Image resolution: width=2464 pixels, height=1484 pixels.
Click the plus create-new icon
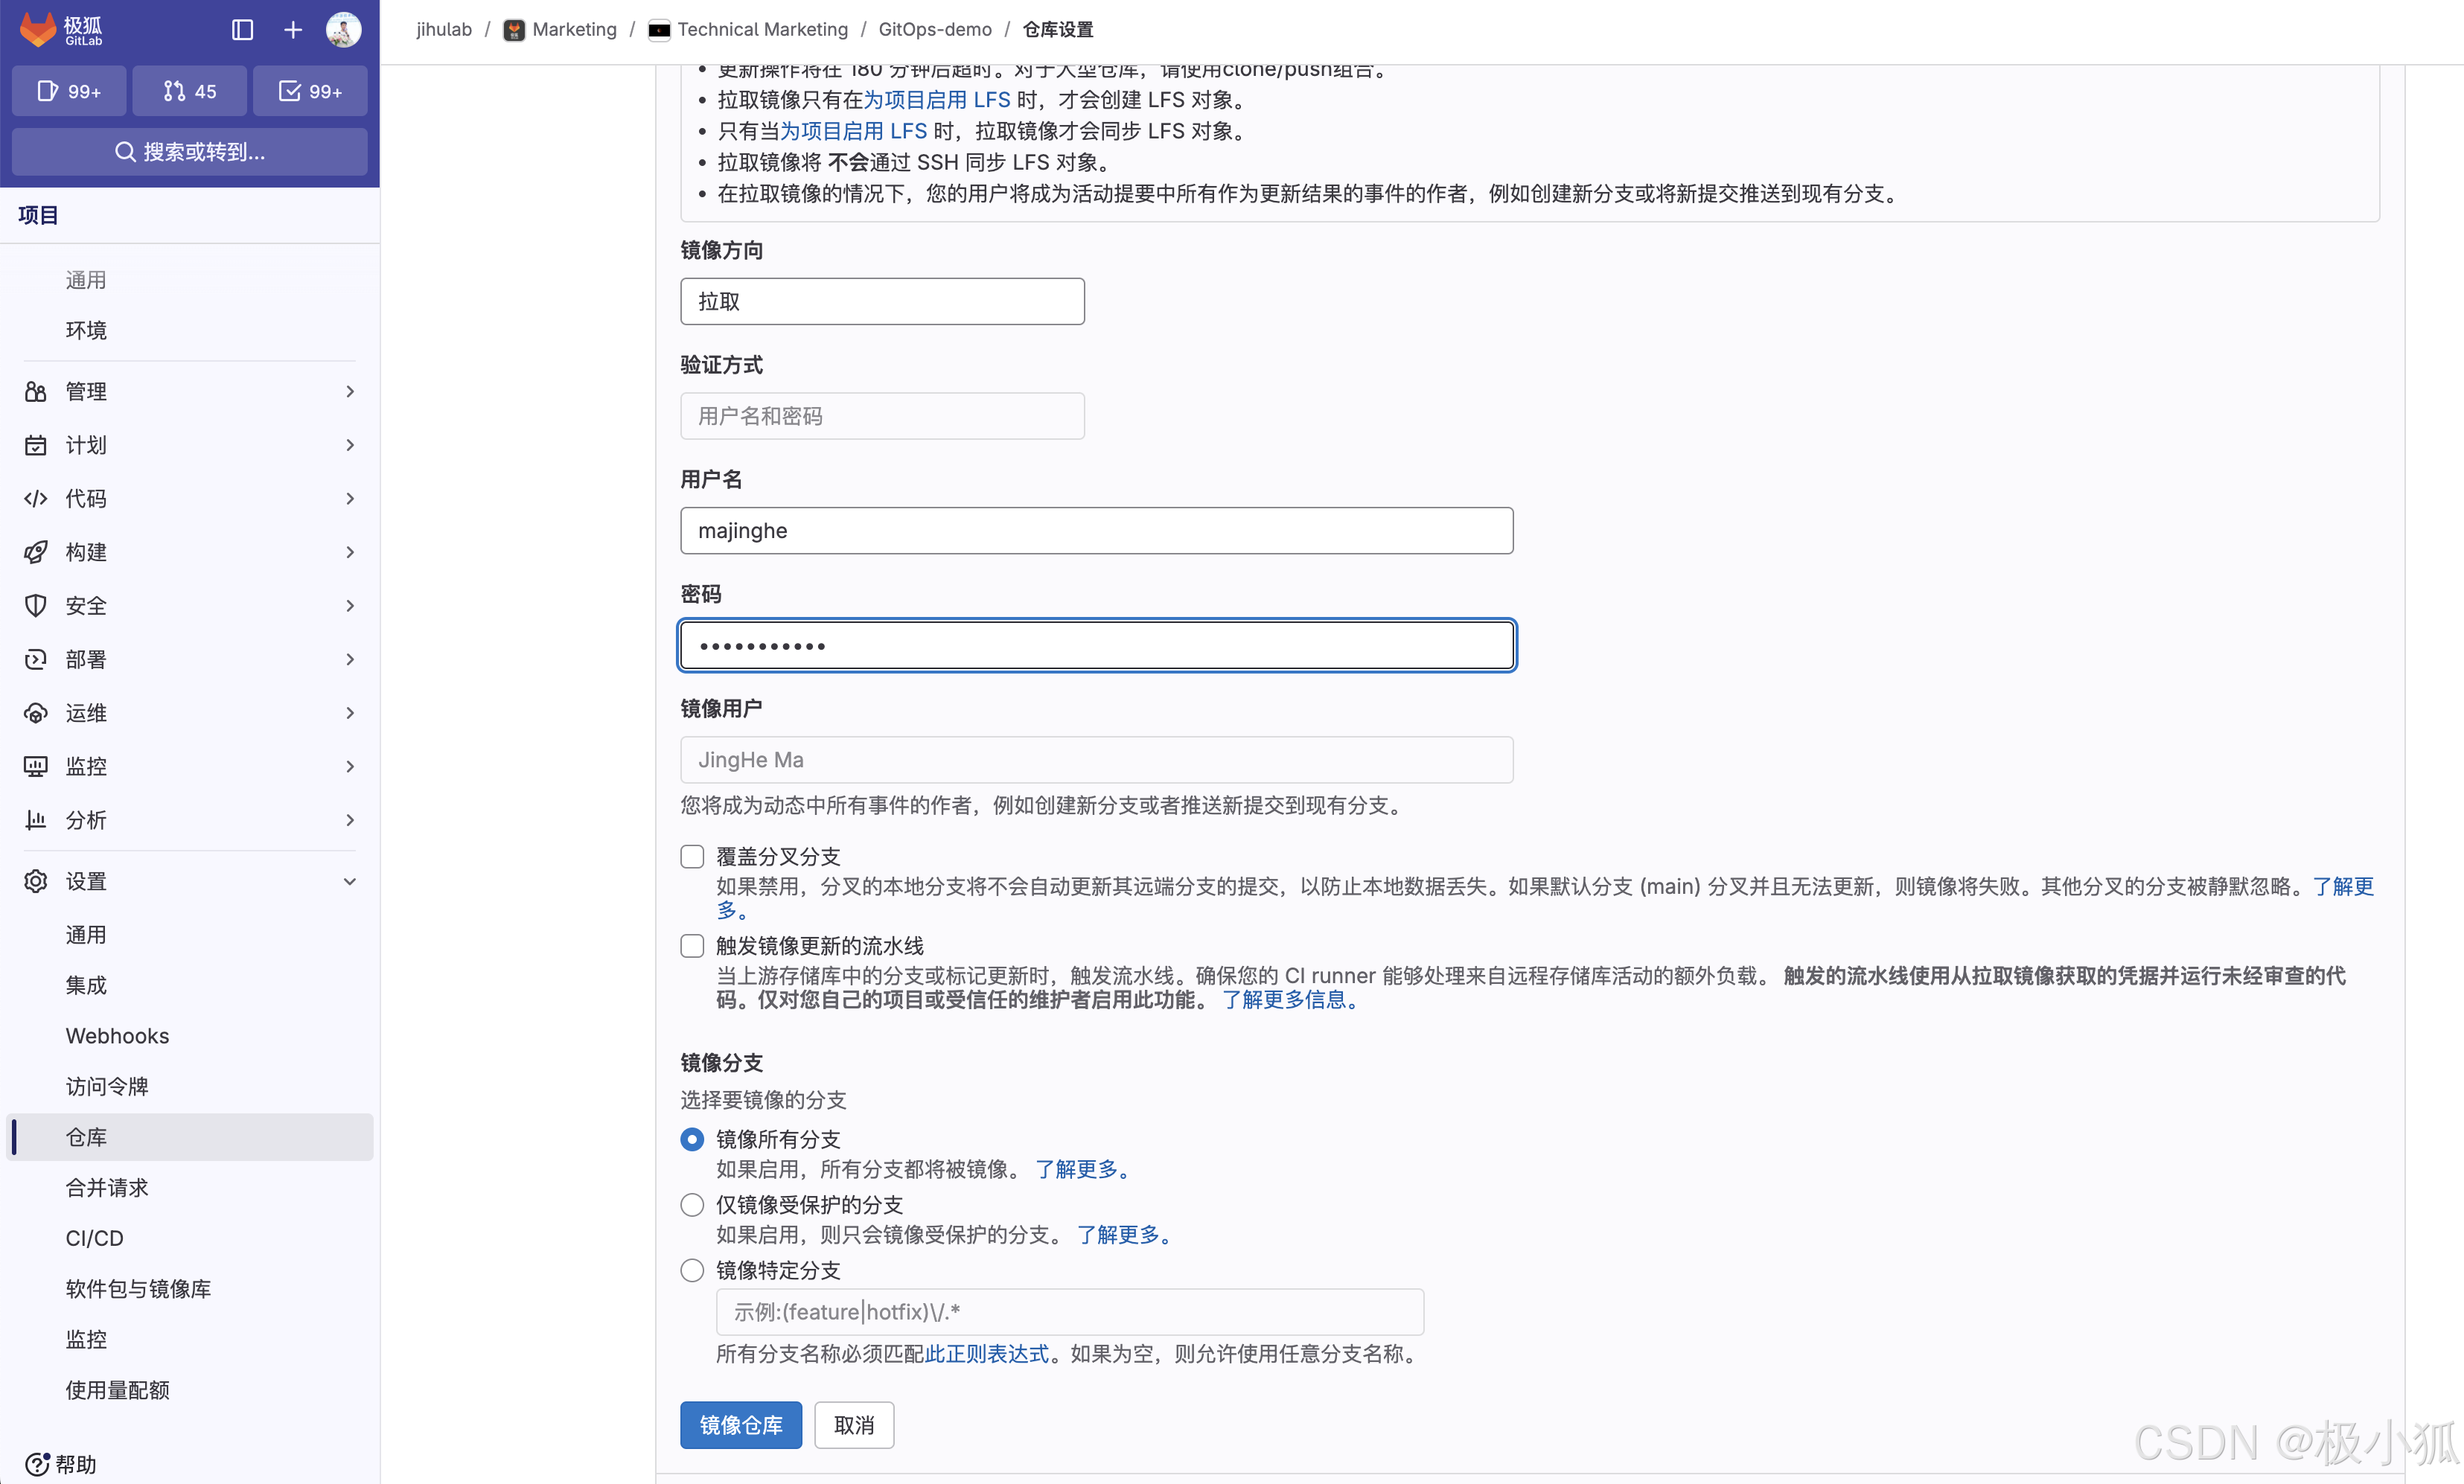(292, 30)
